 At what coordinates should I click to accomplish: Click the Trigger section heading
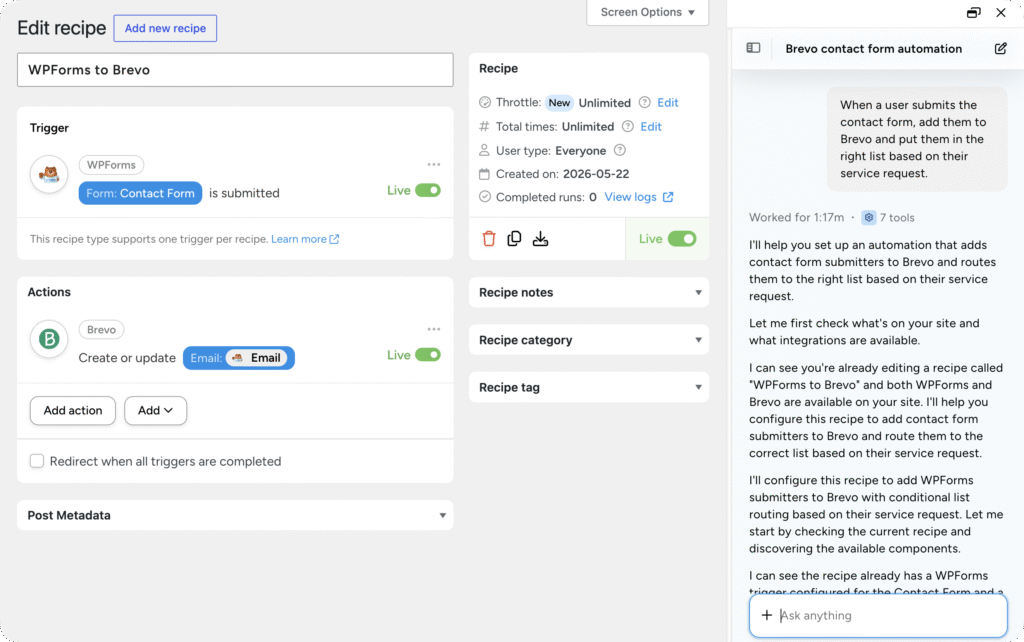tap(49, 128)
